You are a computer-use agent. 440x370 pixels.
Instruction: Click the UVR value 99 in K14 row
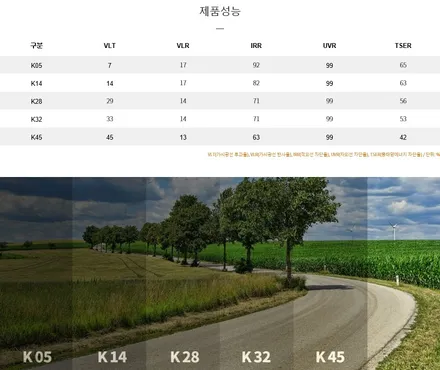(329, 83)
